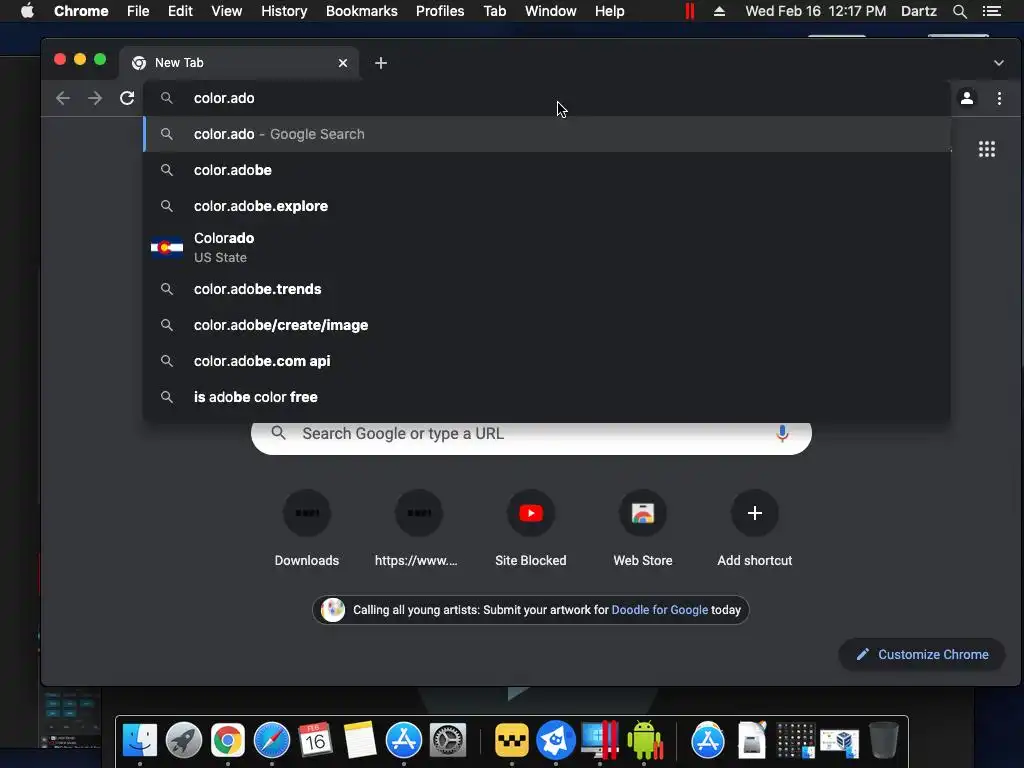1024x768 pixels.
Task: Select the color.ado Google Search suggestion
Action: (x=547, y=134)
